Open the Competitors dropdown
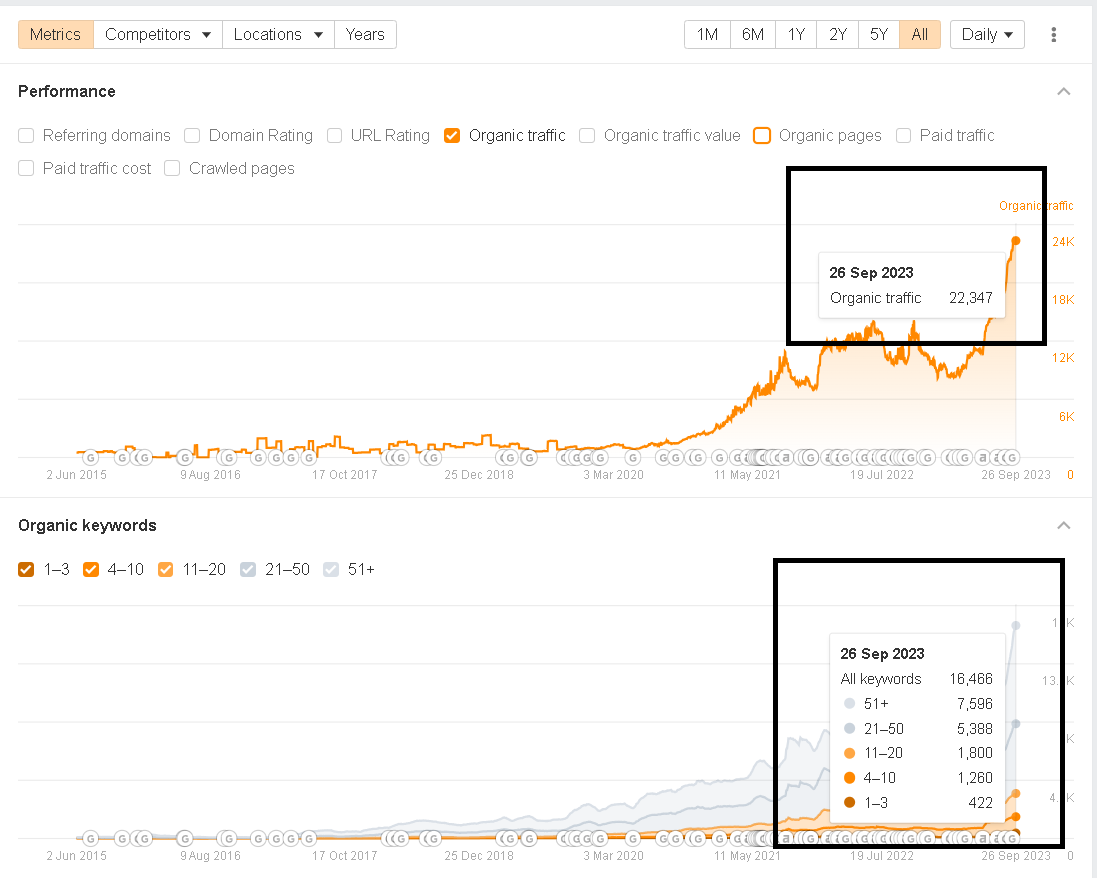The height and width of the screenshot is (878, 1097). [x=158, y=34]
